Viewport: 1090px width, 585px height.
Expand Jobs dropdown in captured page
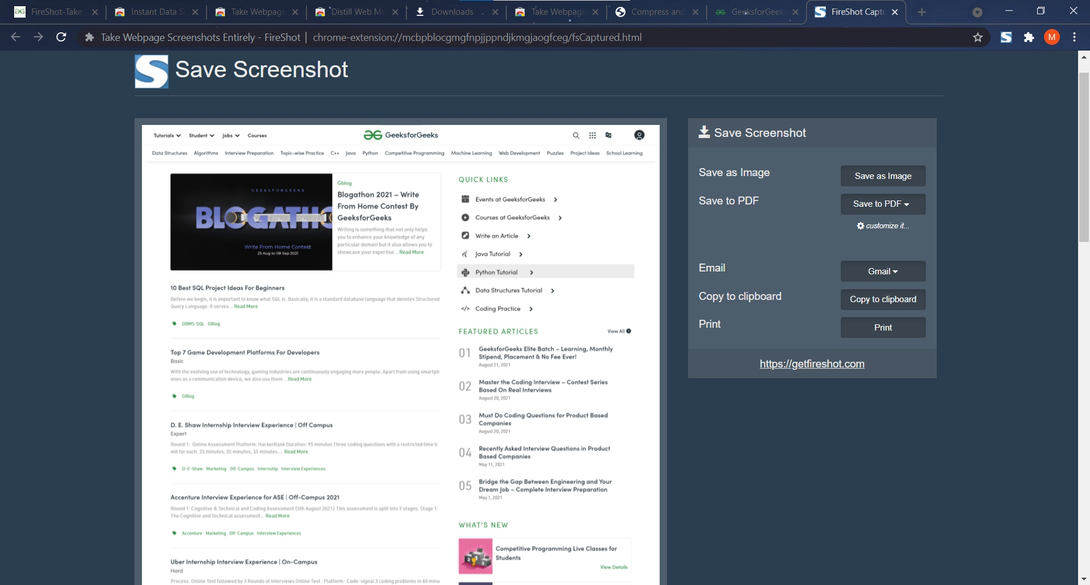coord(231,135)
